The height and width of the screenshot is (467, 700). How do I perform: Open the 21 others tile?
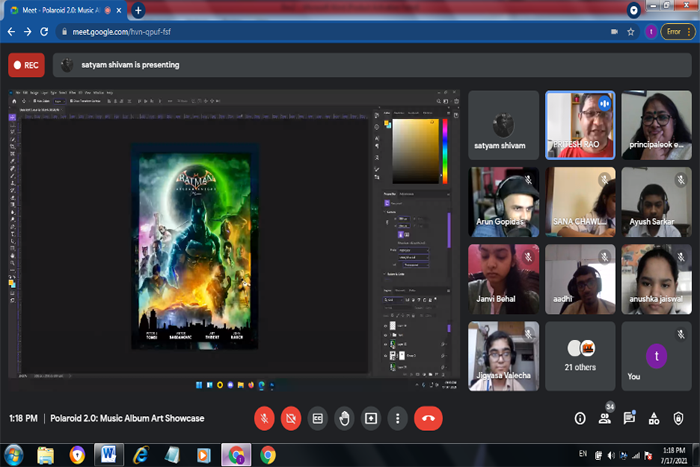pos(580,356)
